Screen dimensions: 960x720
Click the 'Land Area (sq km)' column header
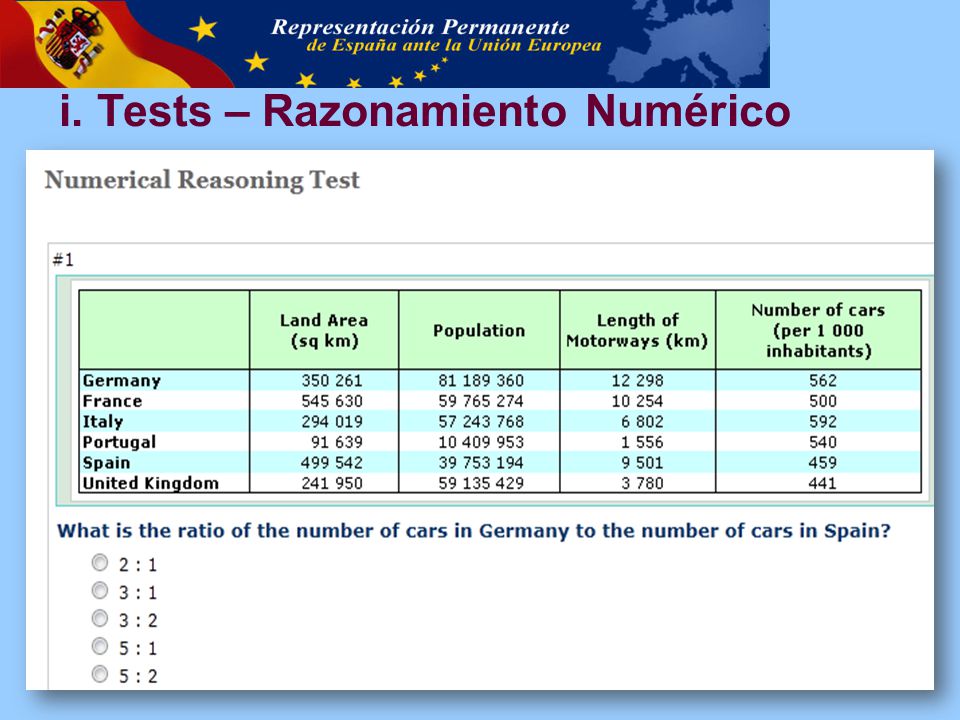click(324, 330)
